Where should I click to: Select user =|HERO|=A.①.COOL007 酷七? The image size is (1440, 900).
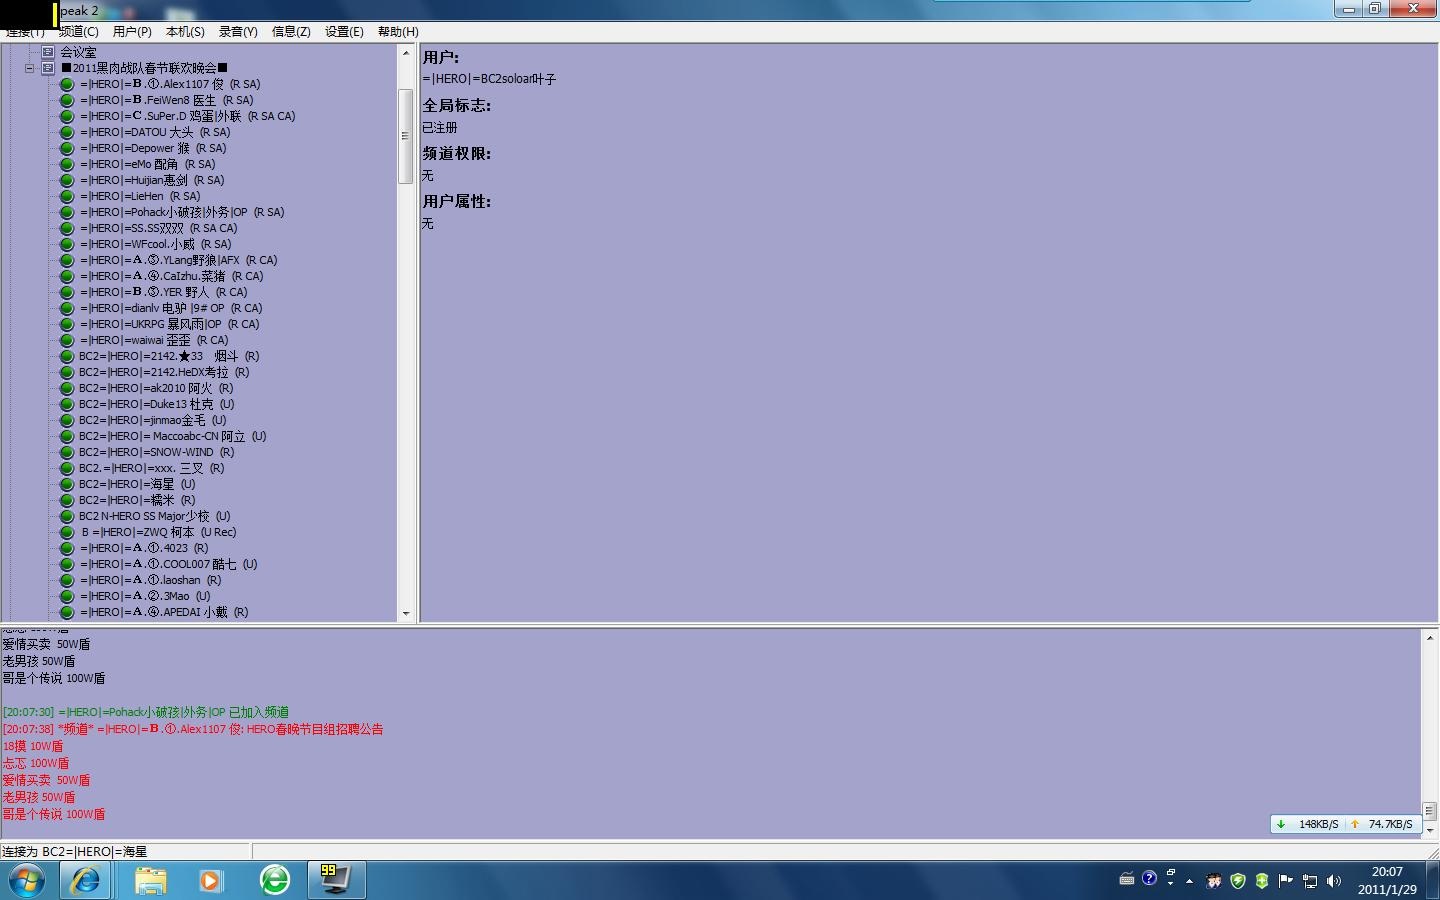click(169, 564)
